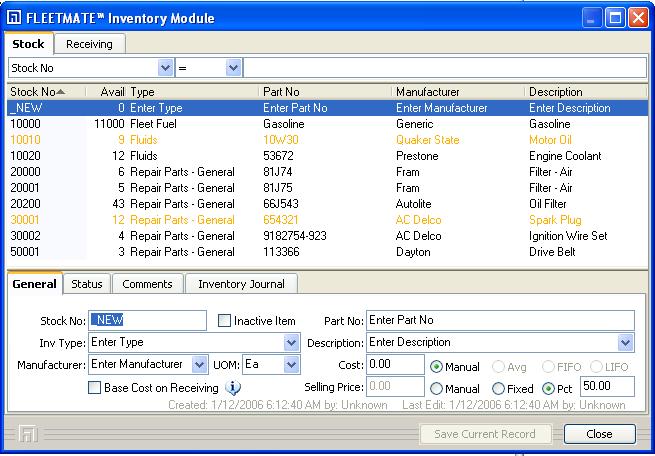Viewport: 655px width, 456px height.
Task: Select stock row 20001 with part 81J75
Action: [x=328, y=188]
